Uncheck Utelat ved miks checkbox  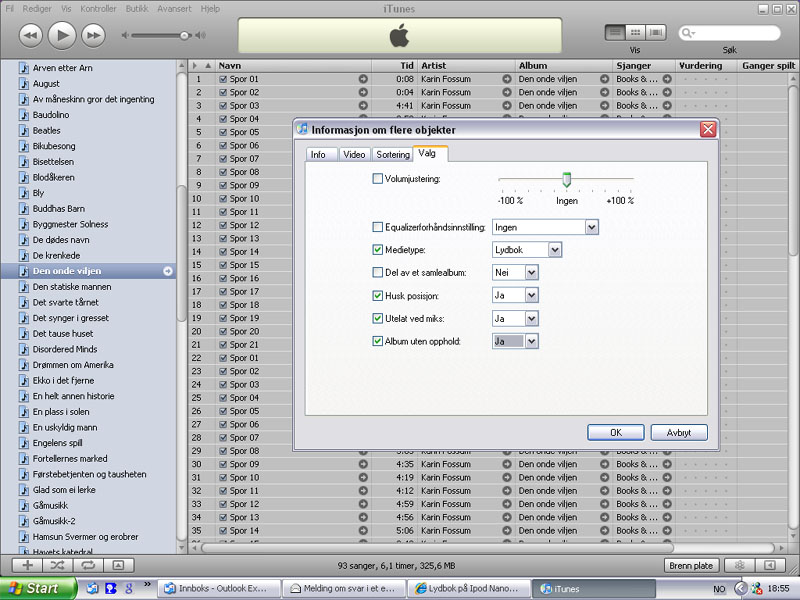click(x=378, y=318)
